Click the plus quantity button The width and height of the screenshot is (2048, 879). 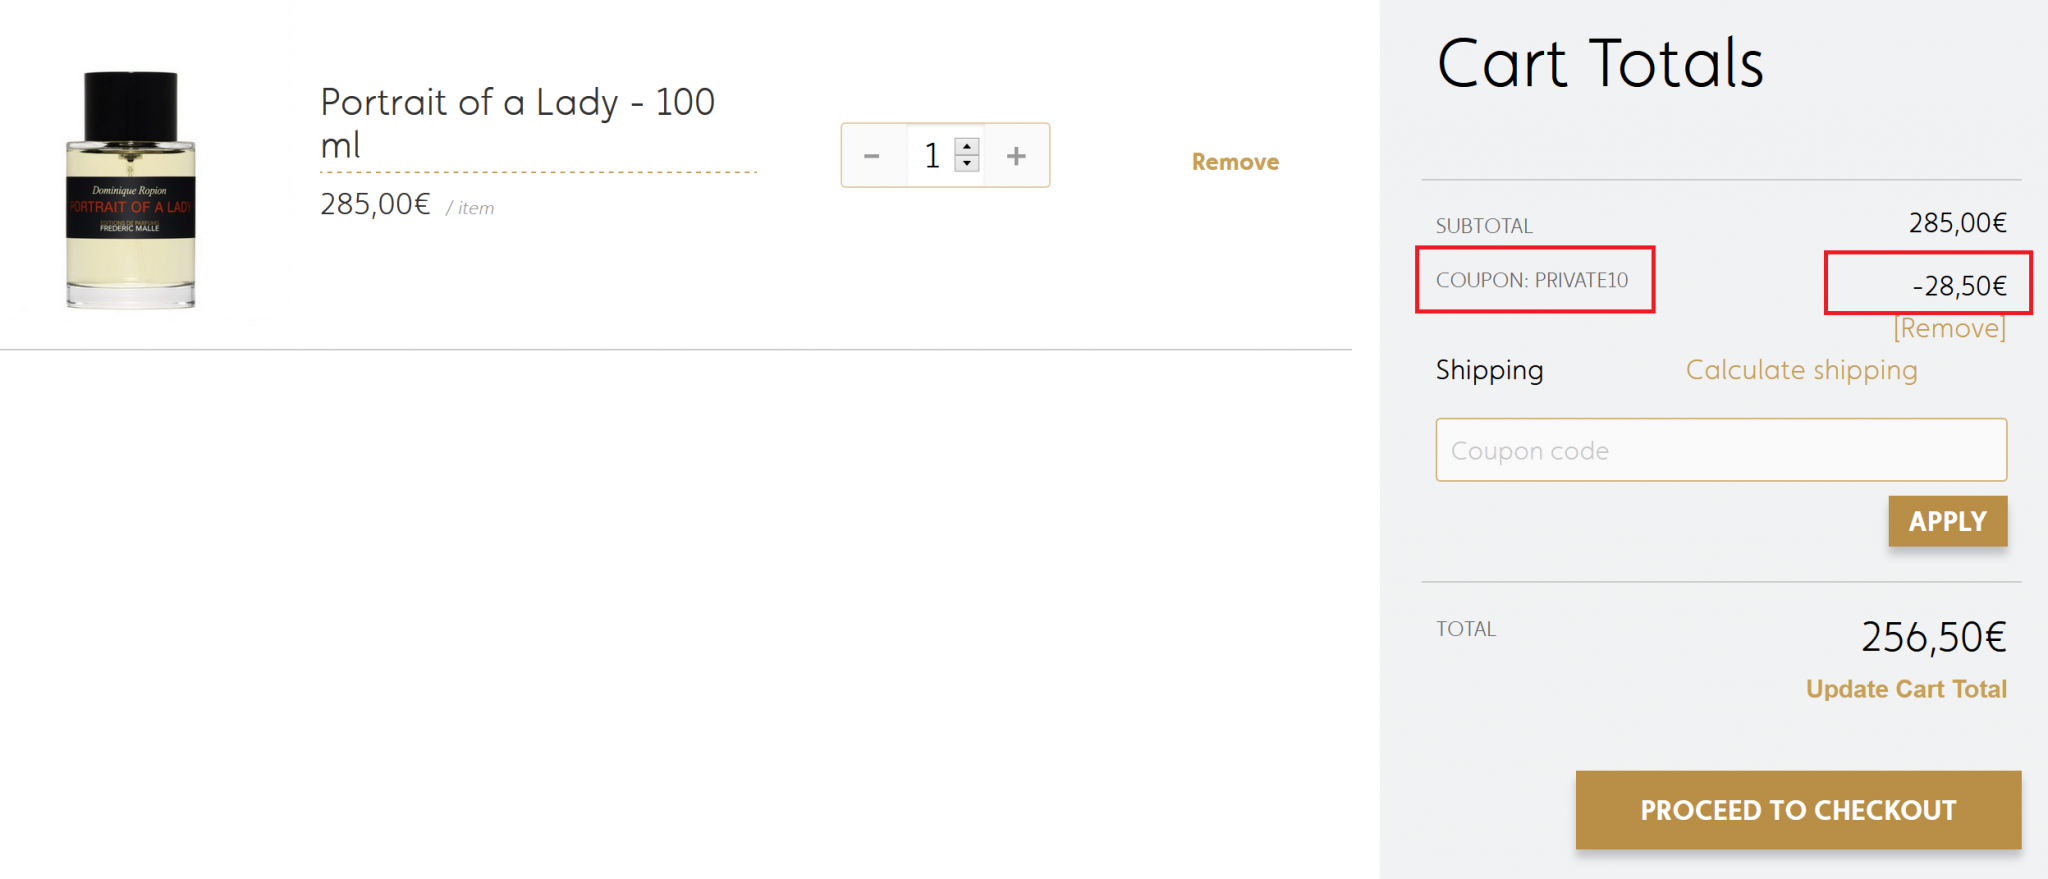(x=1016, y=156)
